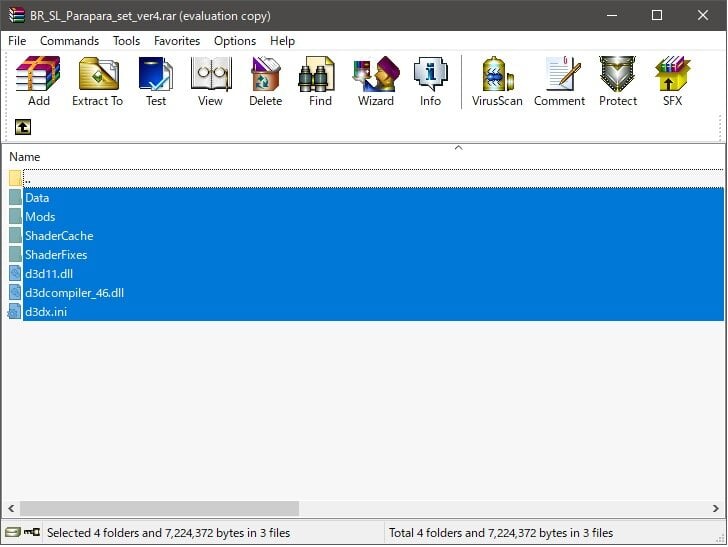Select the ShaderFixes folder name
This screenshot has width=728, height=547.
click(x=56, y=255)
